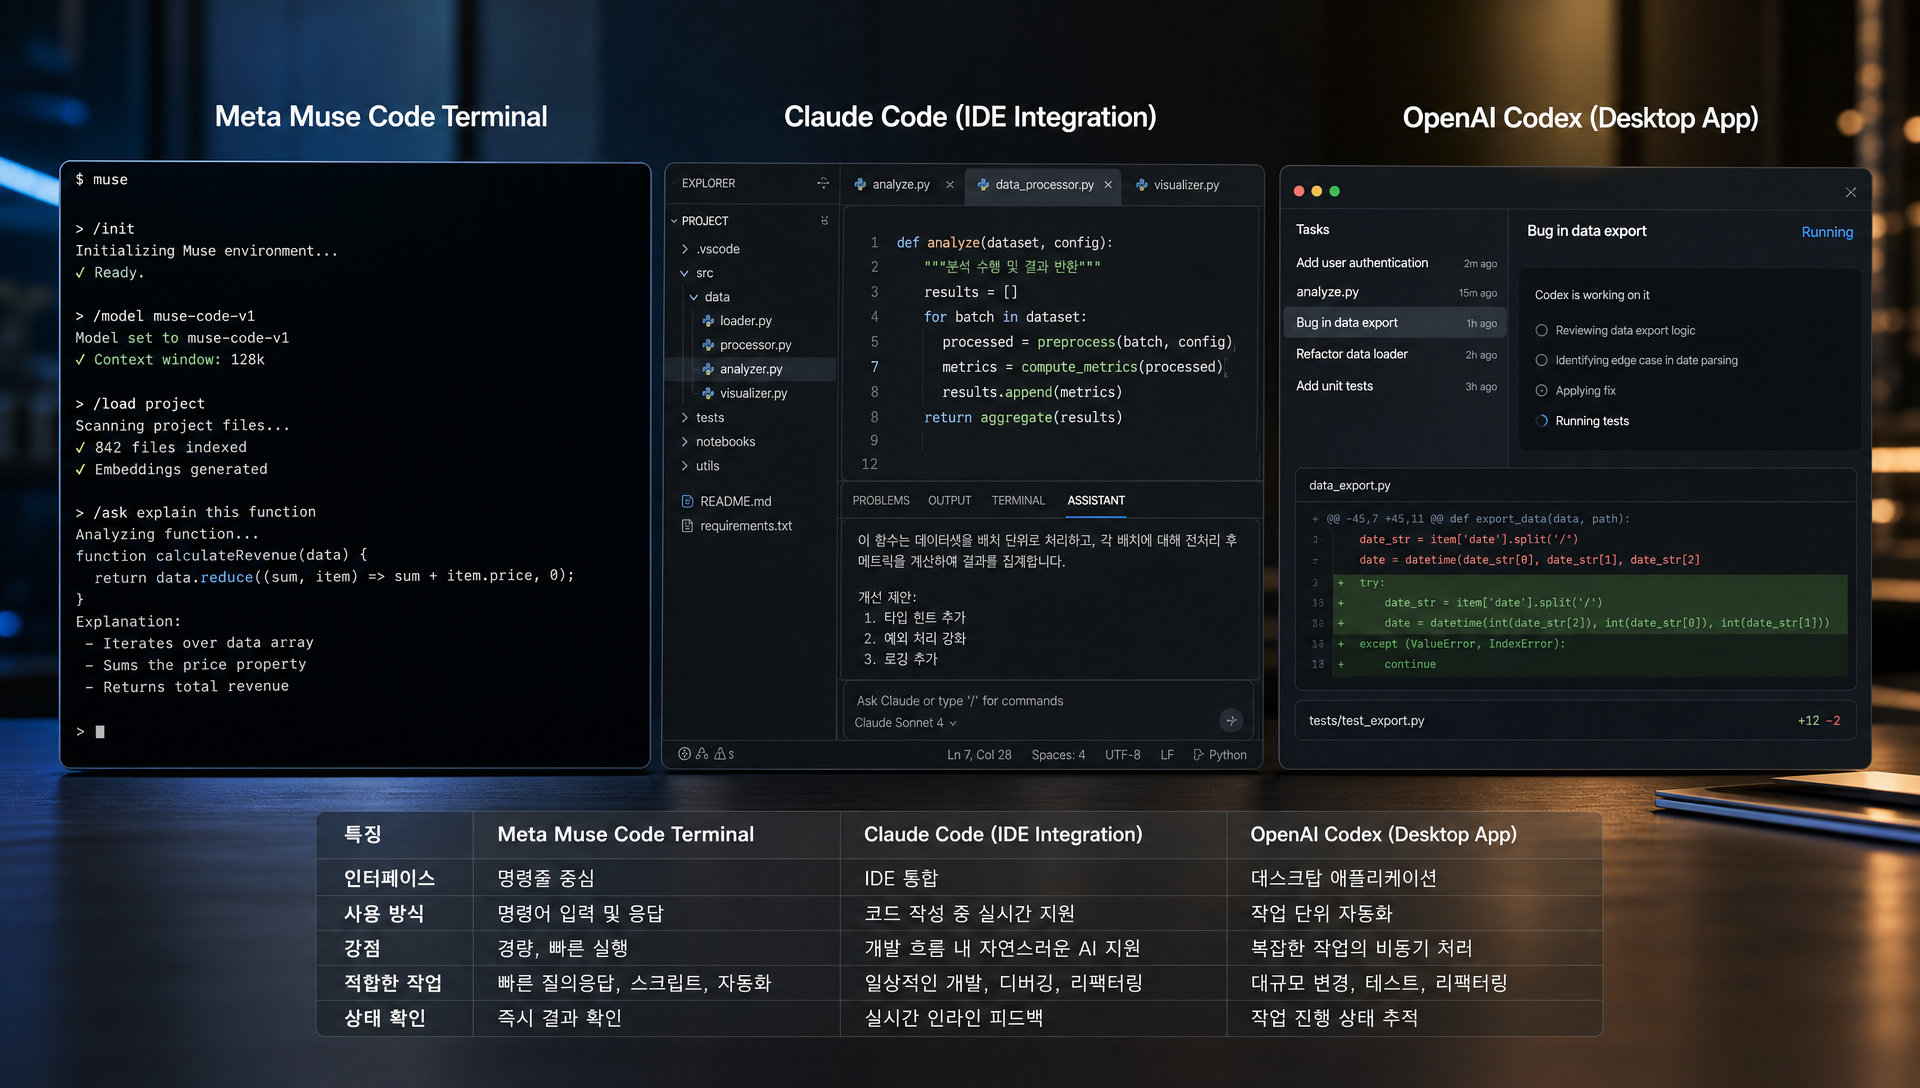Screen dimensions: 1920x1088
Task: Expand the .vscode folder
Action: click(685, 249)
